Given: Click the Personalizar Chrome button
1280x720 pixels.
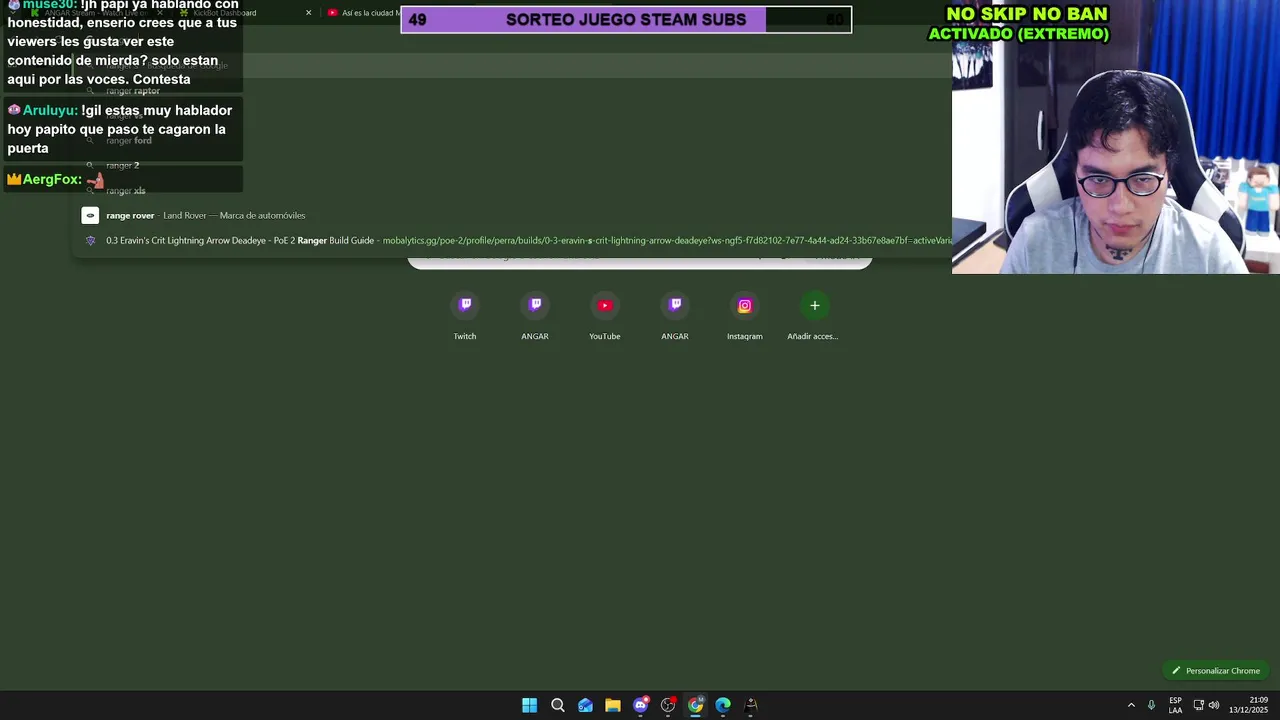Looking at the screenshot, I should (x=1216, y=671).
